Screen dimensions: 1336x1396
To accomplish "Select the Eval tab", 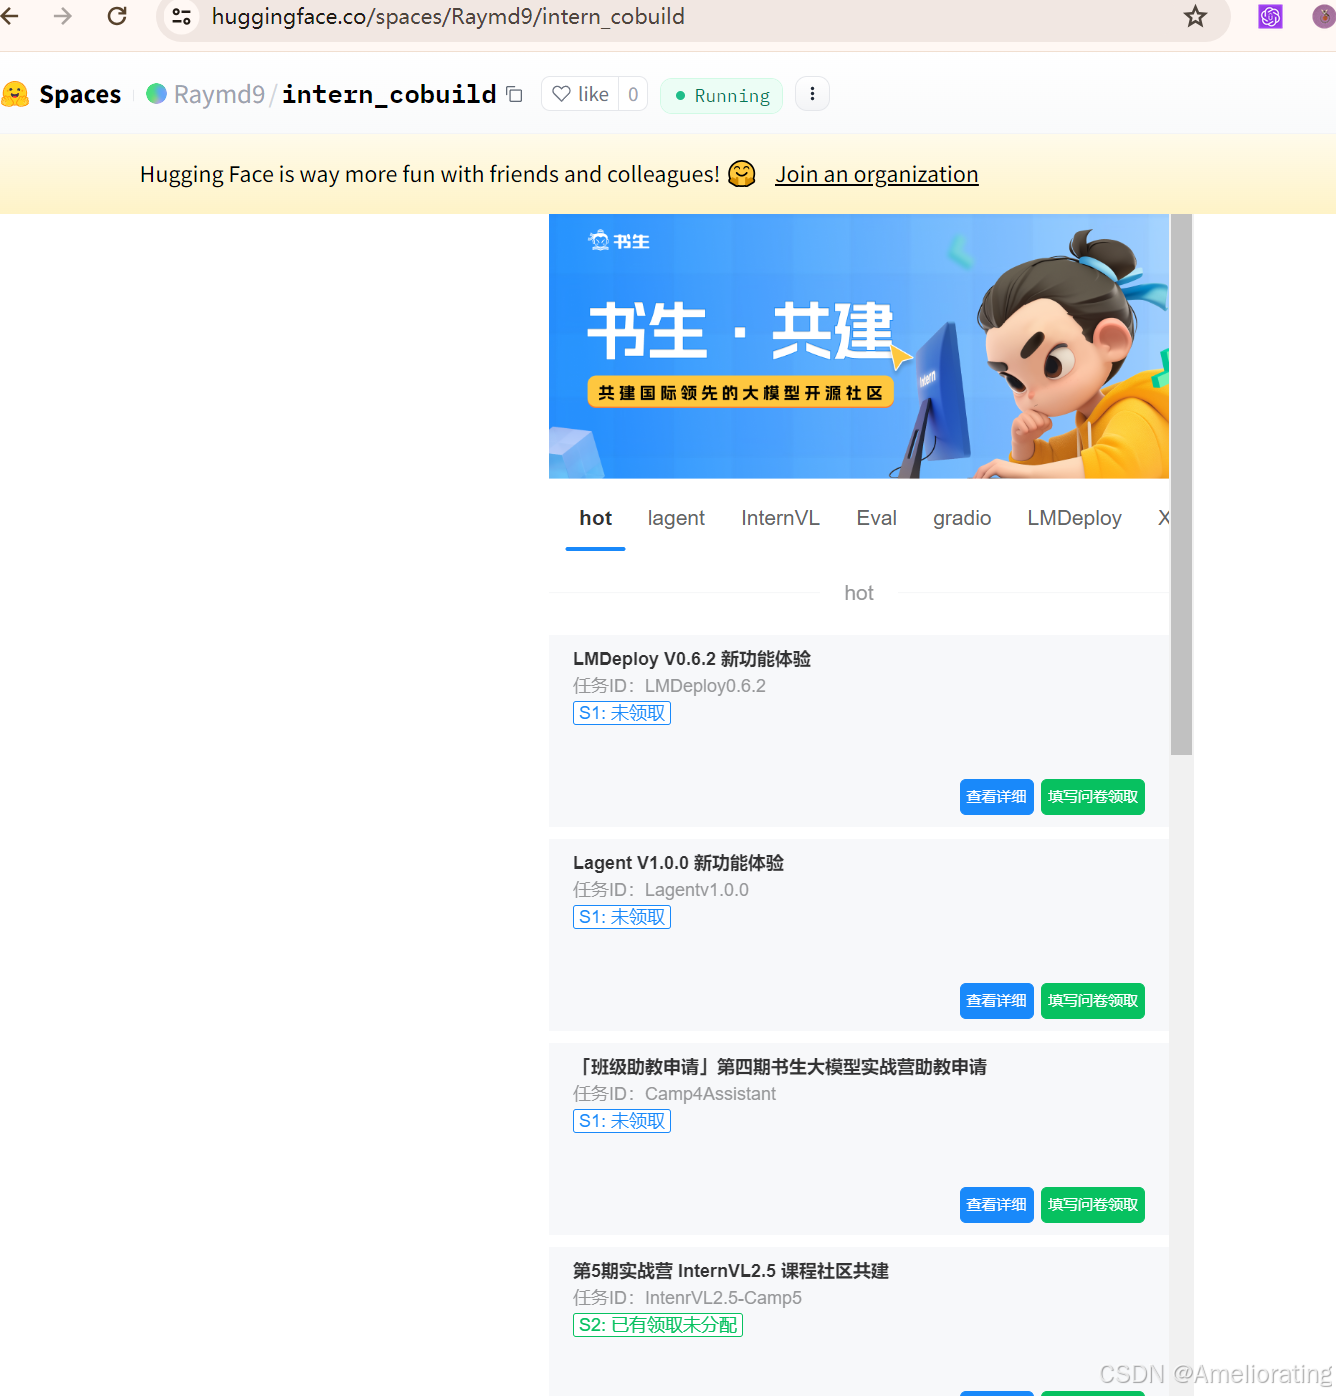I will tap(876, 518).
